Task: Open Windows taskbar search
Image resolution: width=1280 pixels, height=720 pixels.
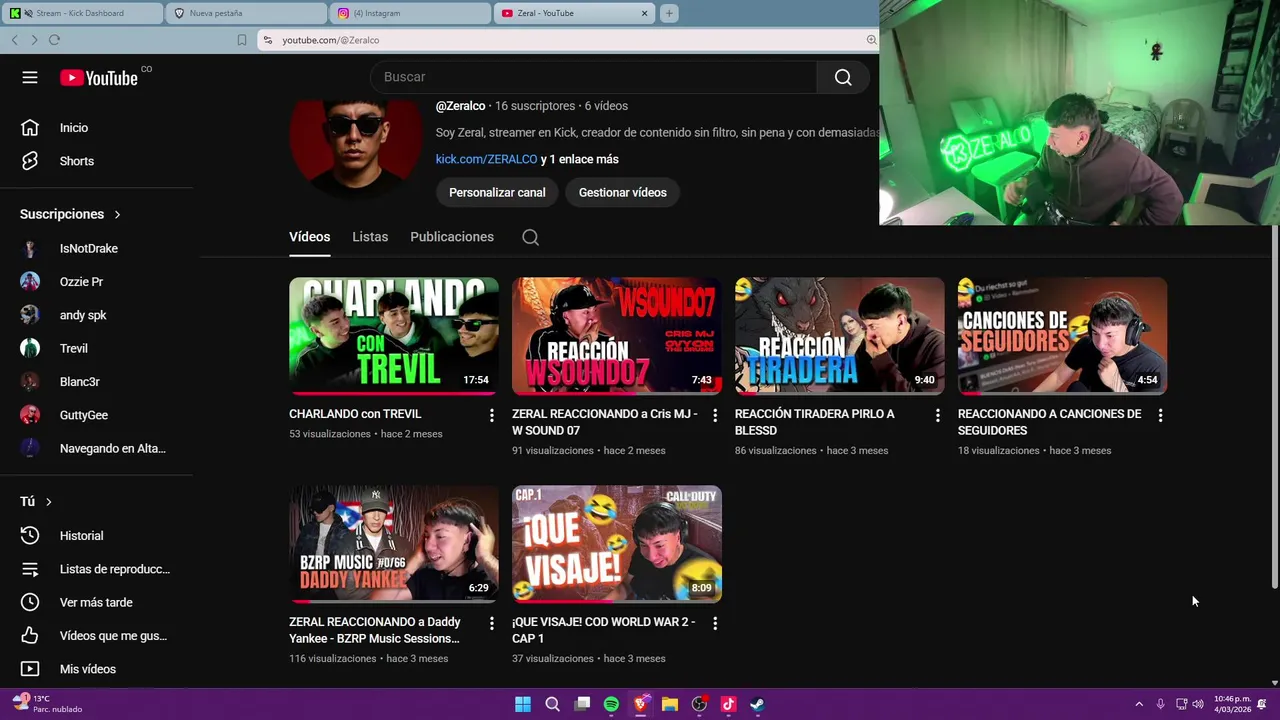Action: 552,704
